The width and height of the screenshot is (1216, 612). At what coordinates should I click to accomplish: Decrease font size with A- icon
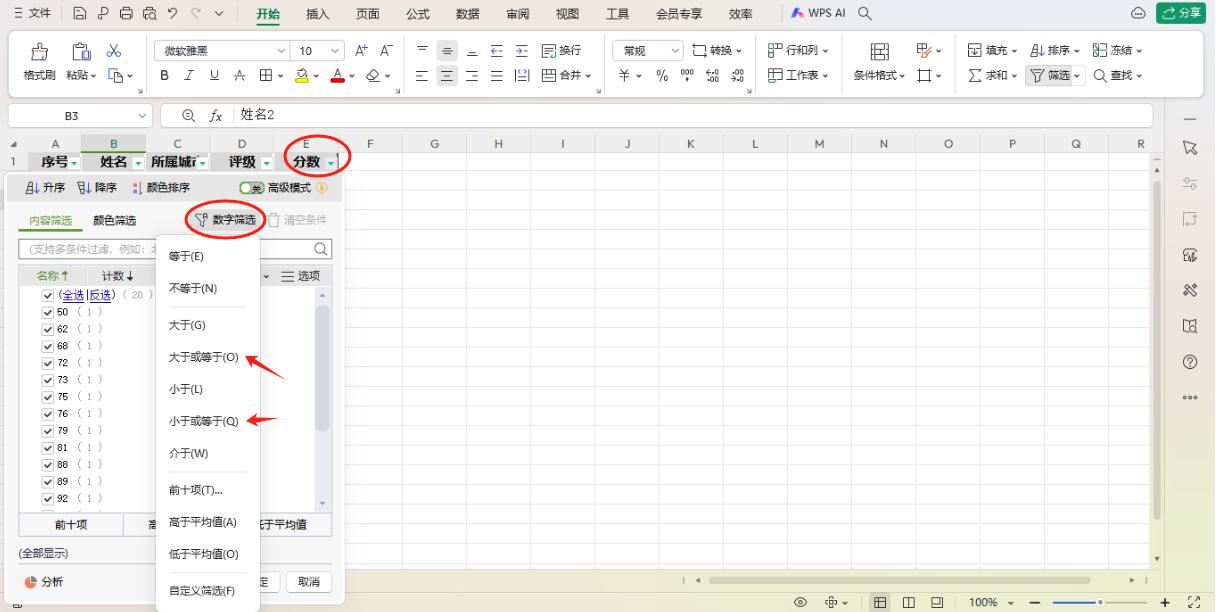pyautogui.click(x=384, y=51)
